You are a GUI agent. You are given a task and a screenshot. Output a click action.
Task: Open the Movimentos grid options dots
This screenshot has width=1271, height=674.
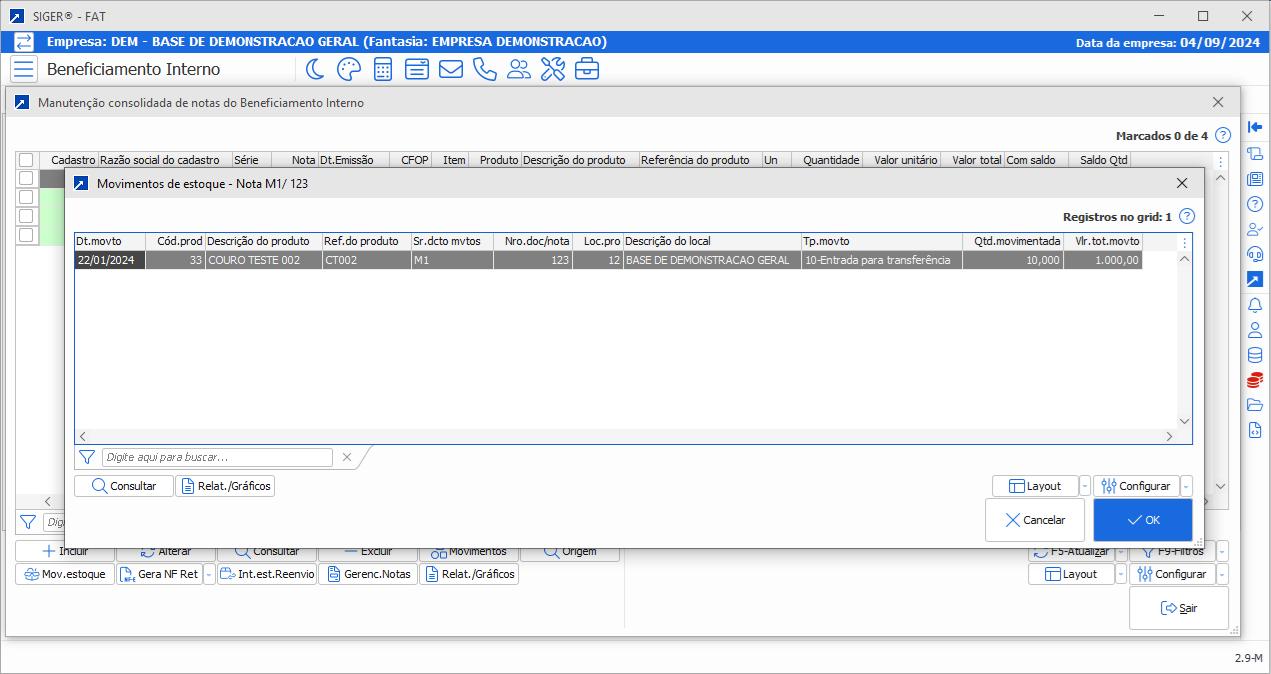[x=1185, y=242]
